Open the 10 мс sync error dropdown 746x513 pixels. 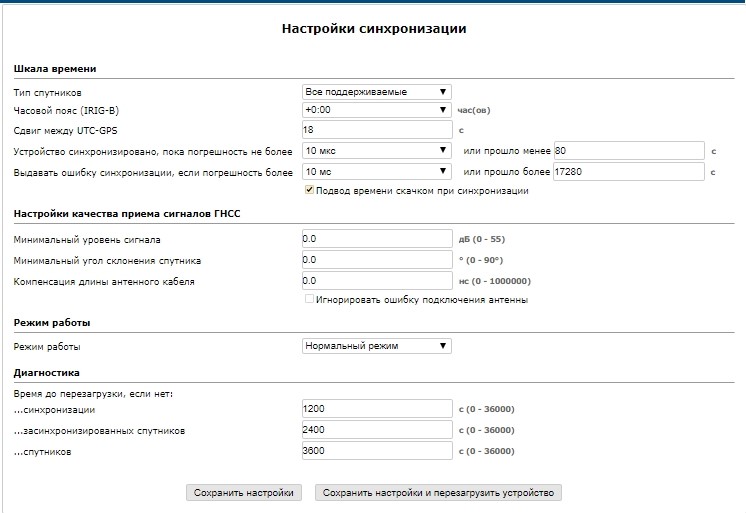pos(376,172)
